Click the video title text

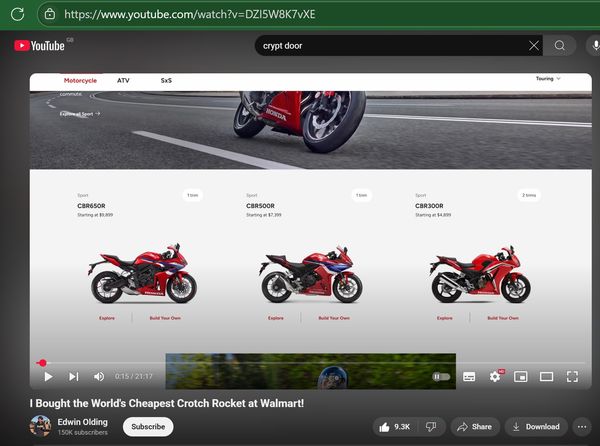pyautogui.click(x=167, y=403)
